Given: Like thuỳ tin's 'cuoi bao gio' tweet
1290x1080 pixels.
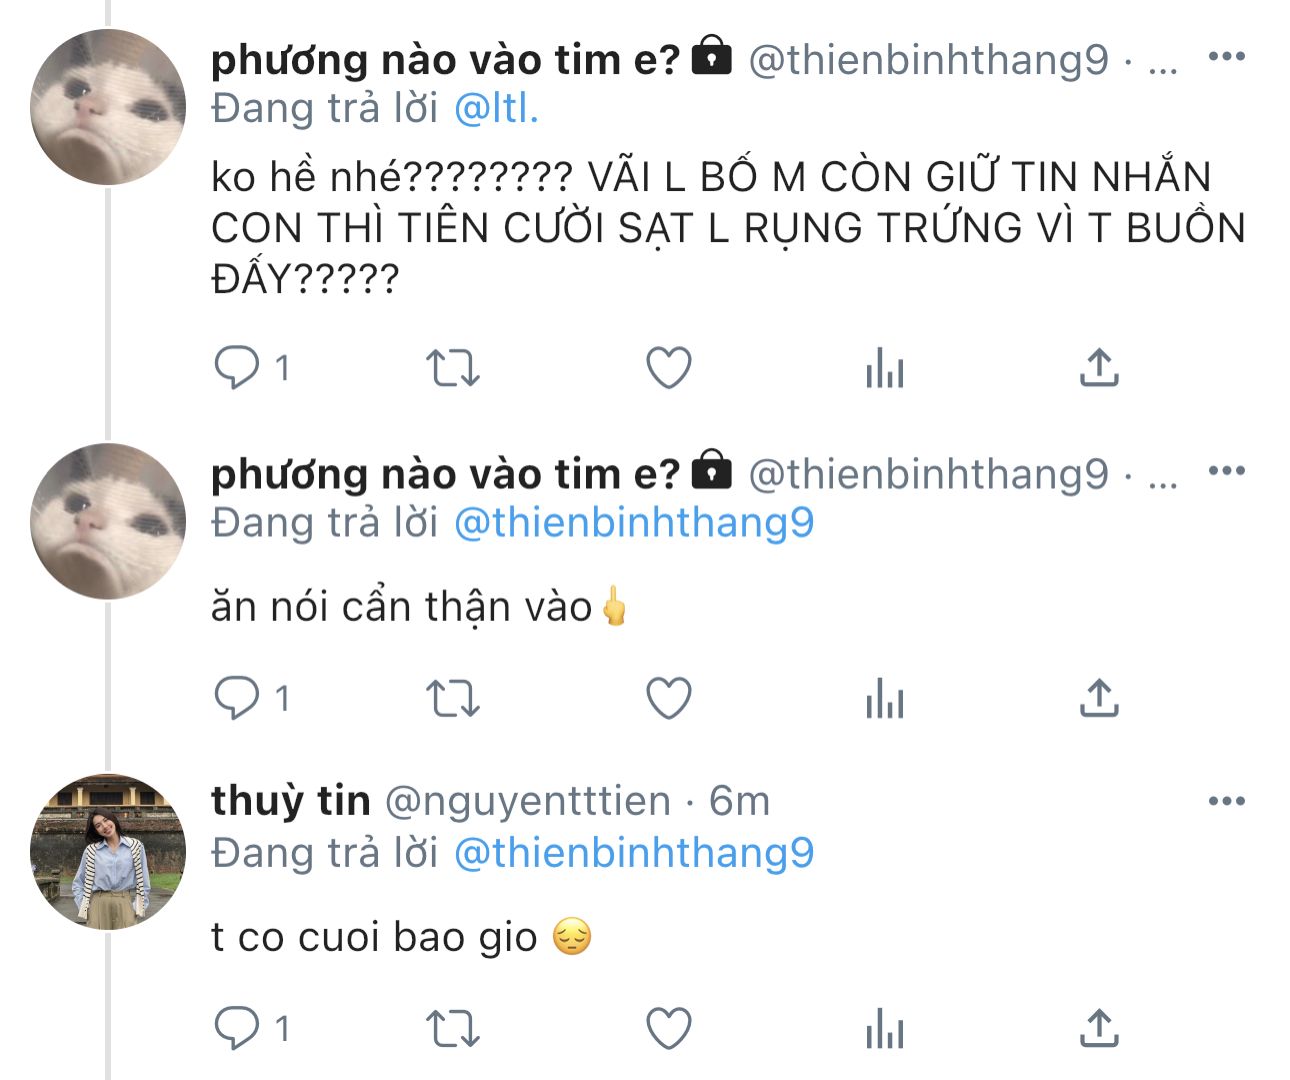Looking at the screenshot, I should click(669, 1028).
